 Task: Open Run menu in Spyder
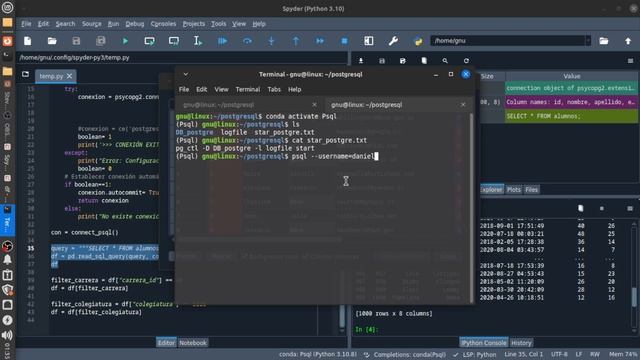pyautogui.click(x=113, y=24)
